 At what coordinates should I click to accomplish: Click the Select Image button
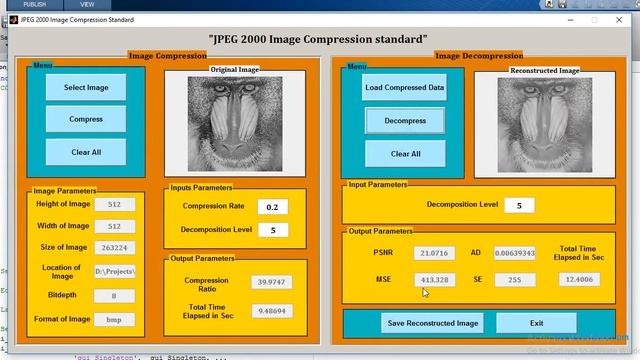click(86, 87)
